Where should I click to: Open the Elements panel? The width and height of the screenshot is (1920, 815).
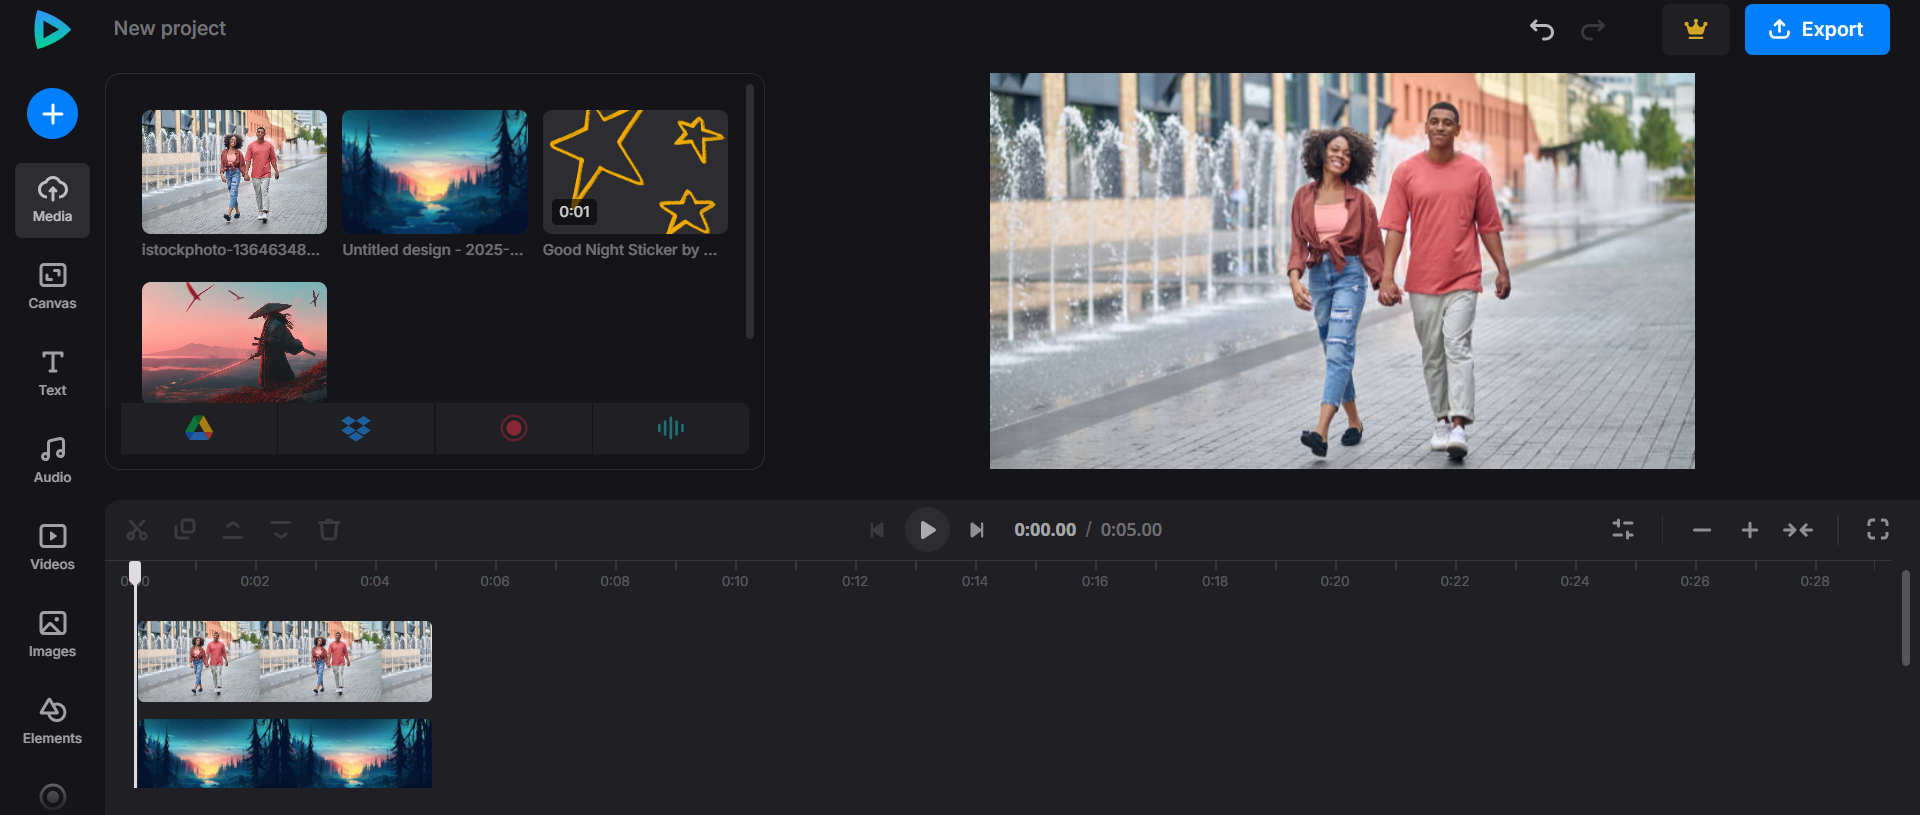[52, 721]
